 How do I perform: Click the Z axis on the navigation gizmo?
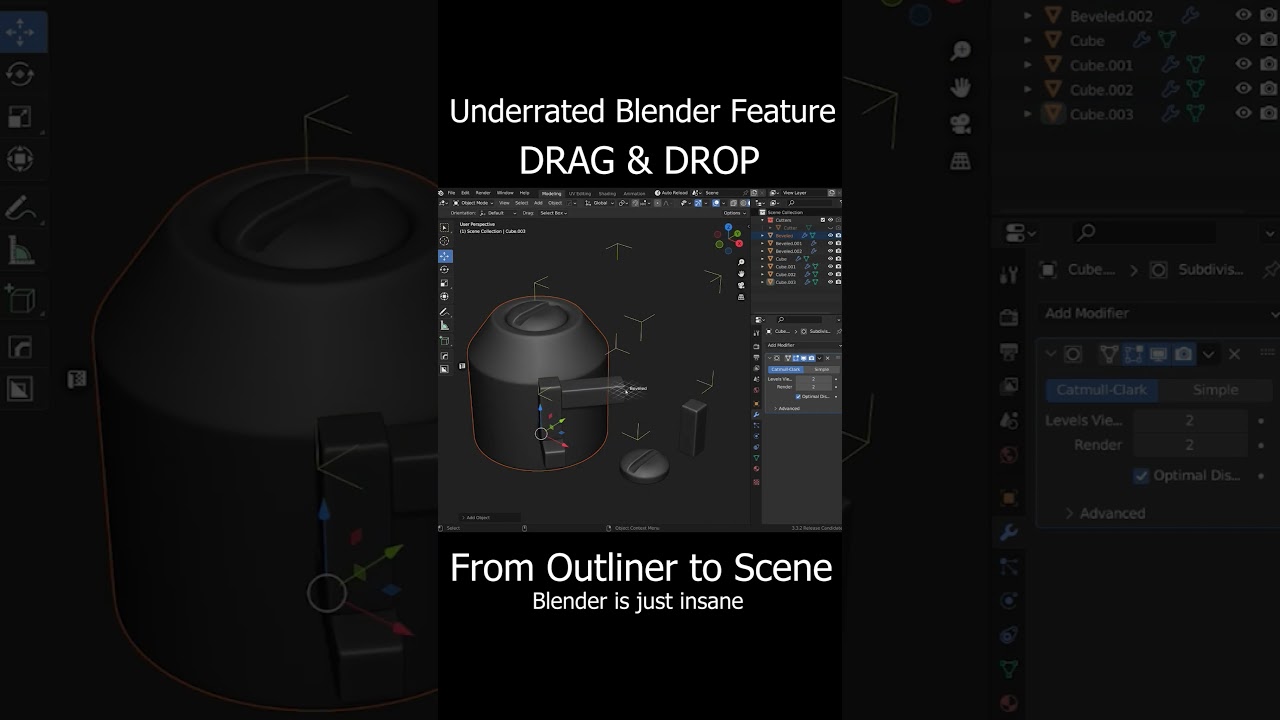click(728, 227)
